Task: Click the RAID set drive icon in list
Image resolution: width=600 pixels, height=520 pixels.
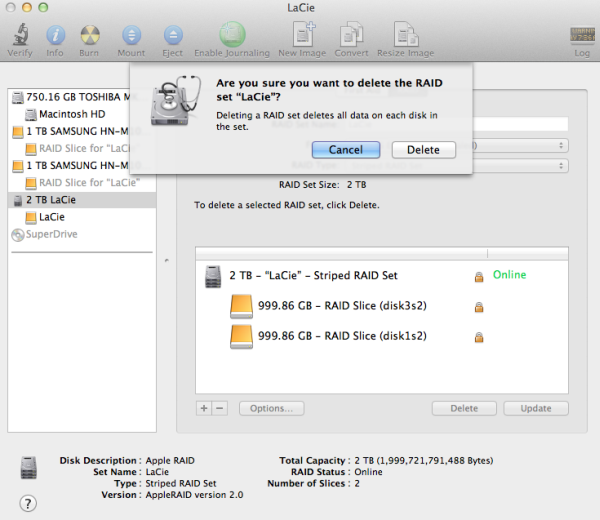Action: [213, 277]
